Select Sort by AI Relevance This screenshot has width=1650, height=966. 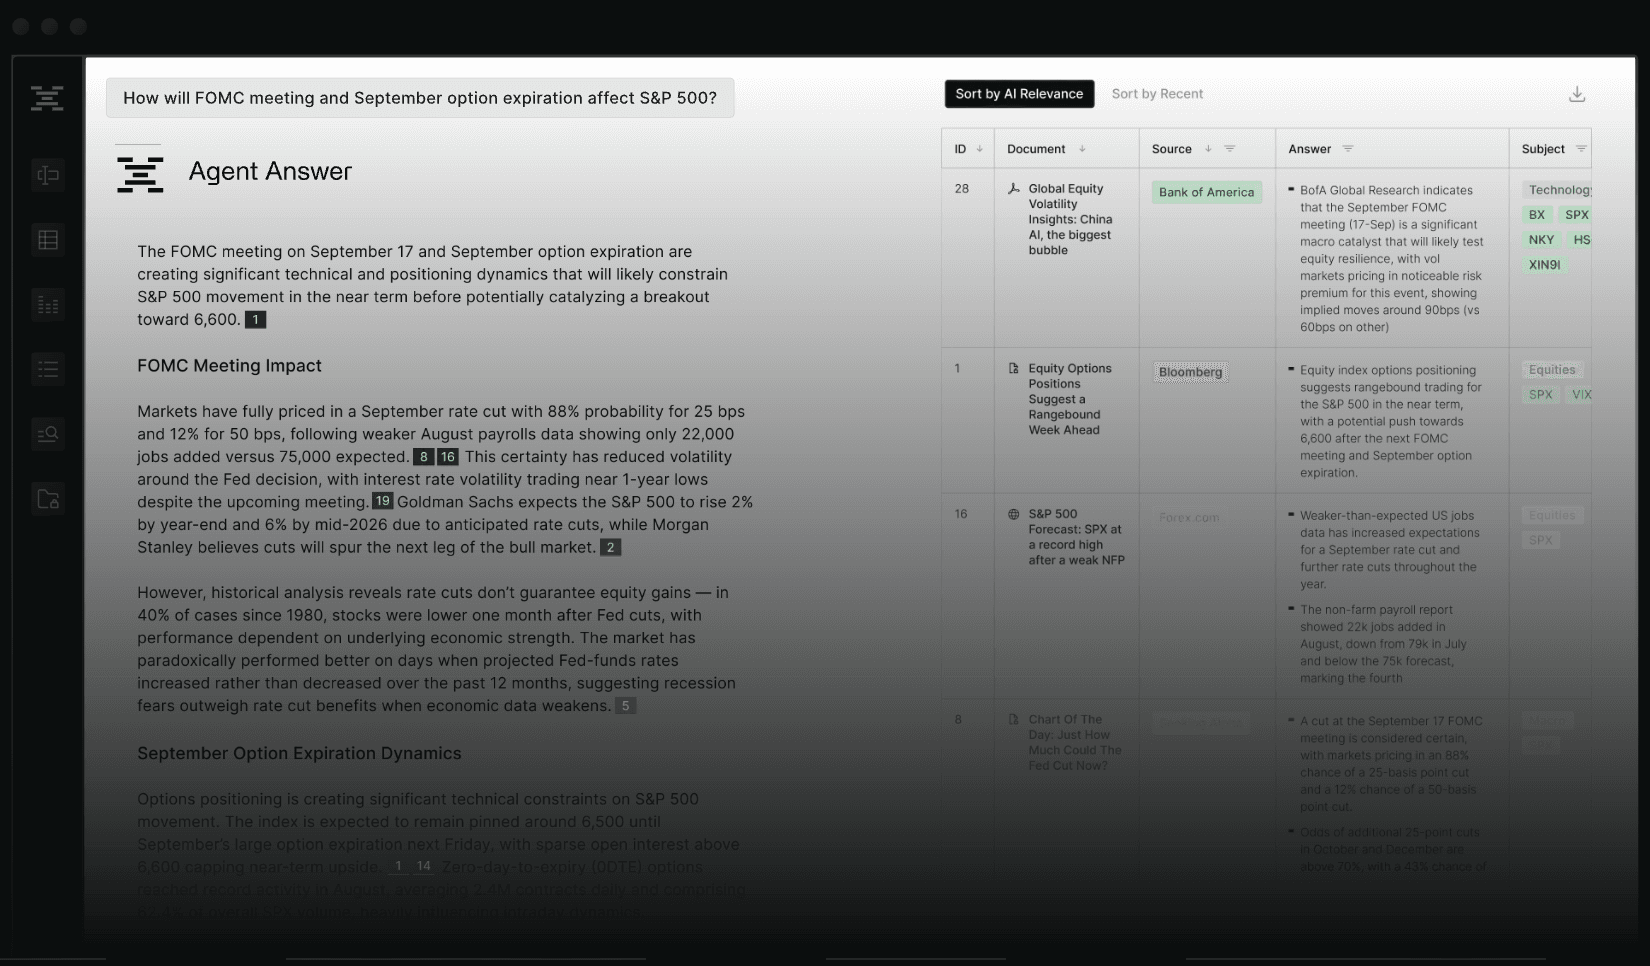[1019, 94]
